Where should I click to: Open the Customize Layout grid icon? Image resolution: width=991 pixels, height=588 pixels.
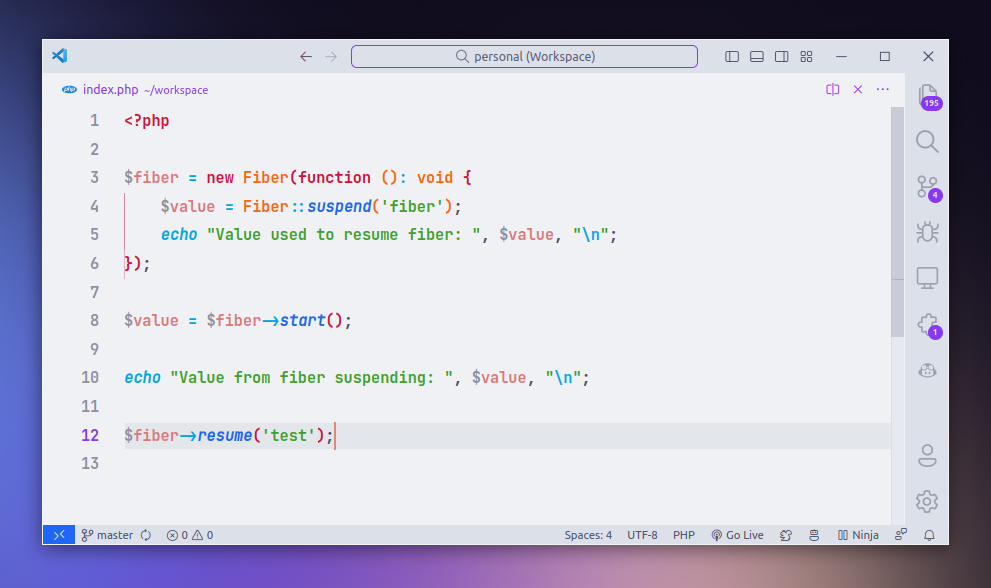806,57
